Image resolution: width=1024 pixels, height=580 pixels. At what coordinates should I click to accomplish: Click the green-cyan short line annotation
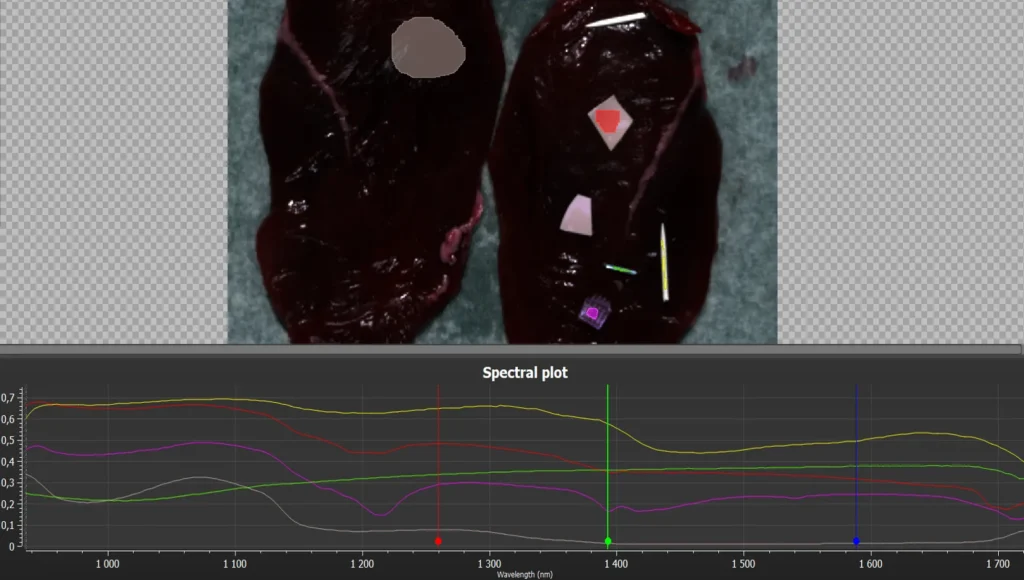620,269
